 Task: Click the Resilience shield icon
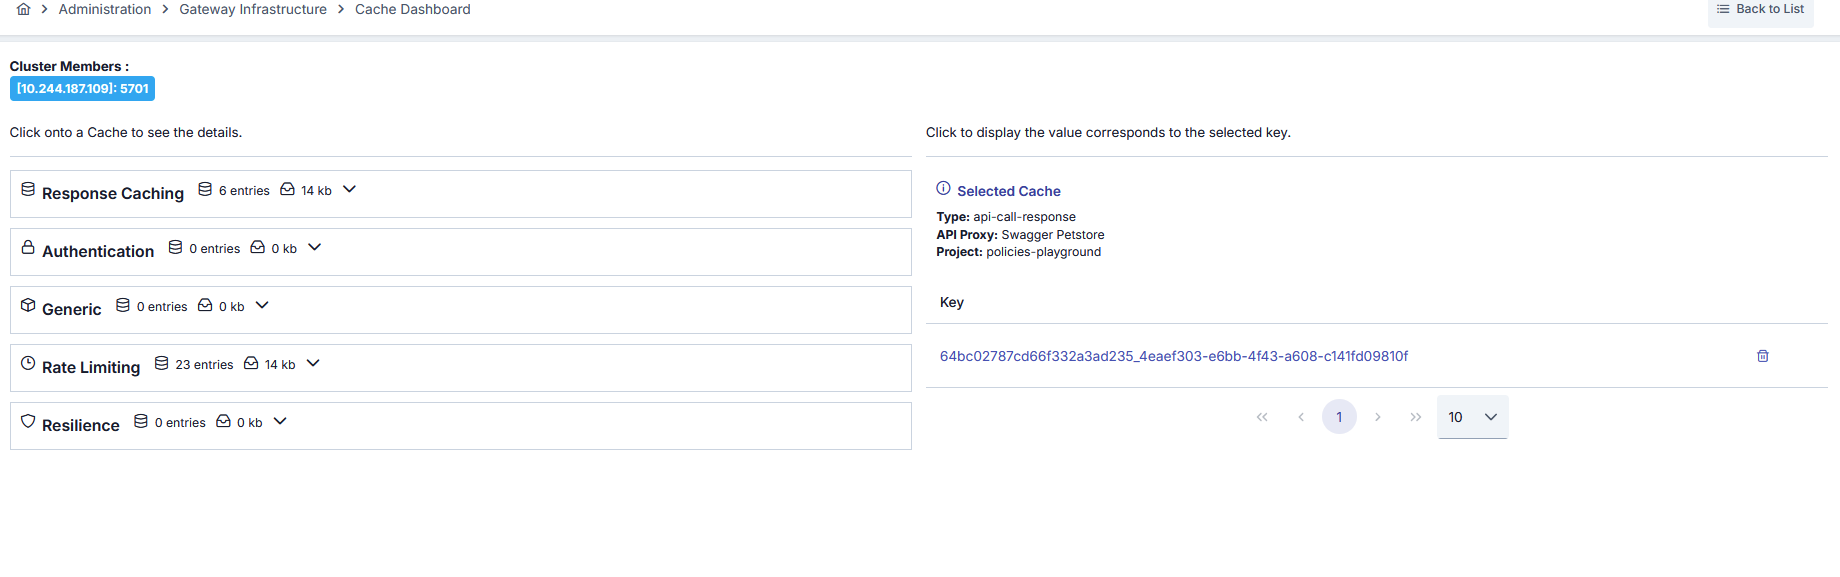tap(28, 421)
